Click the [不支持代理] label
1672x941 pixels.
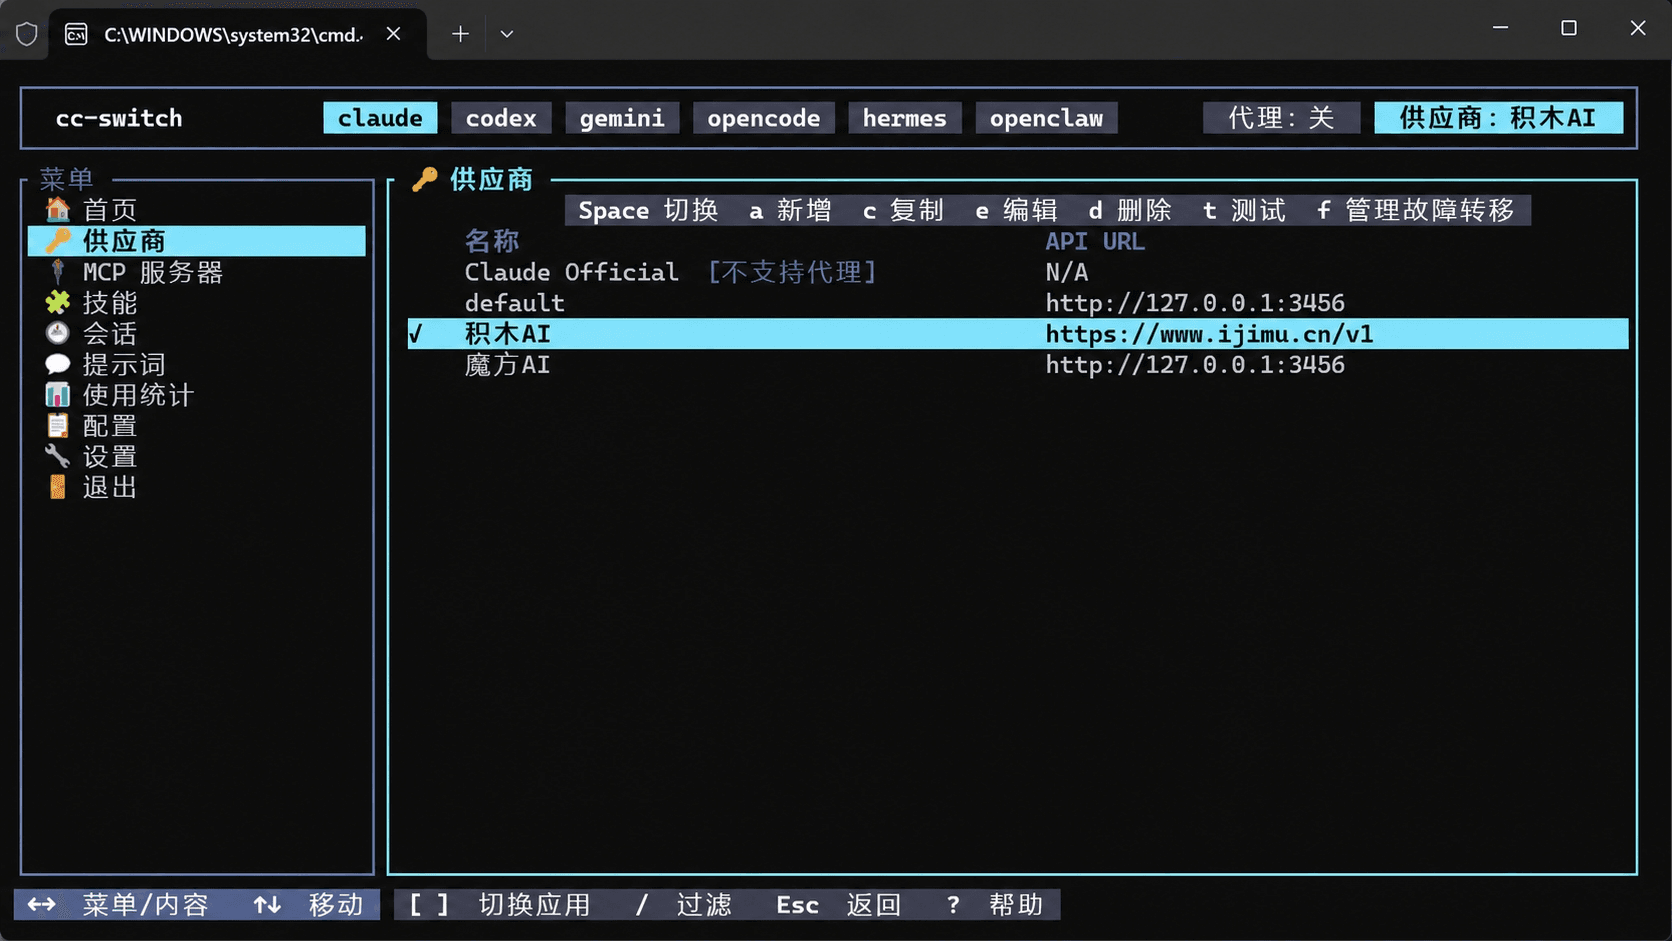[792, 272]
